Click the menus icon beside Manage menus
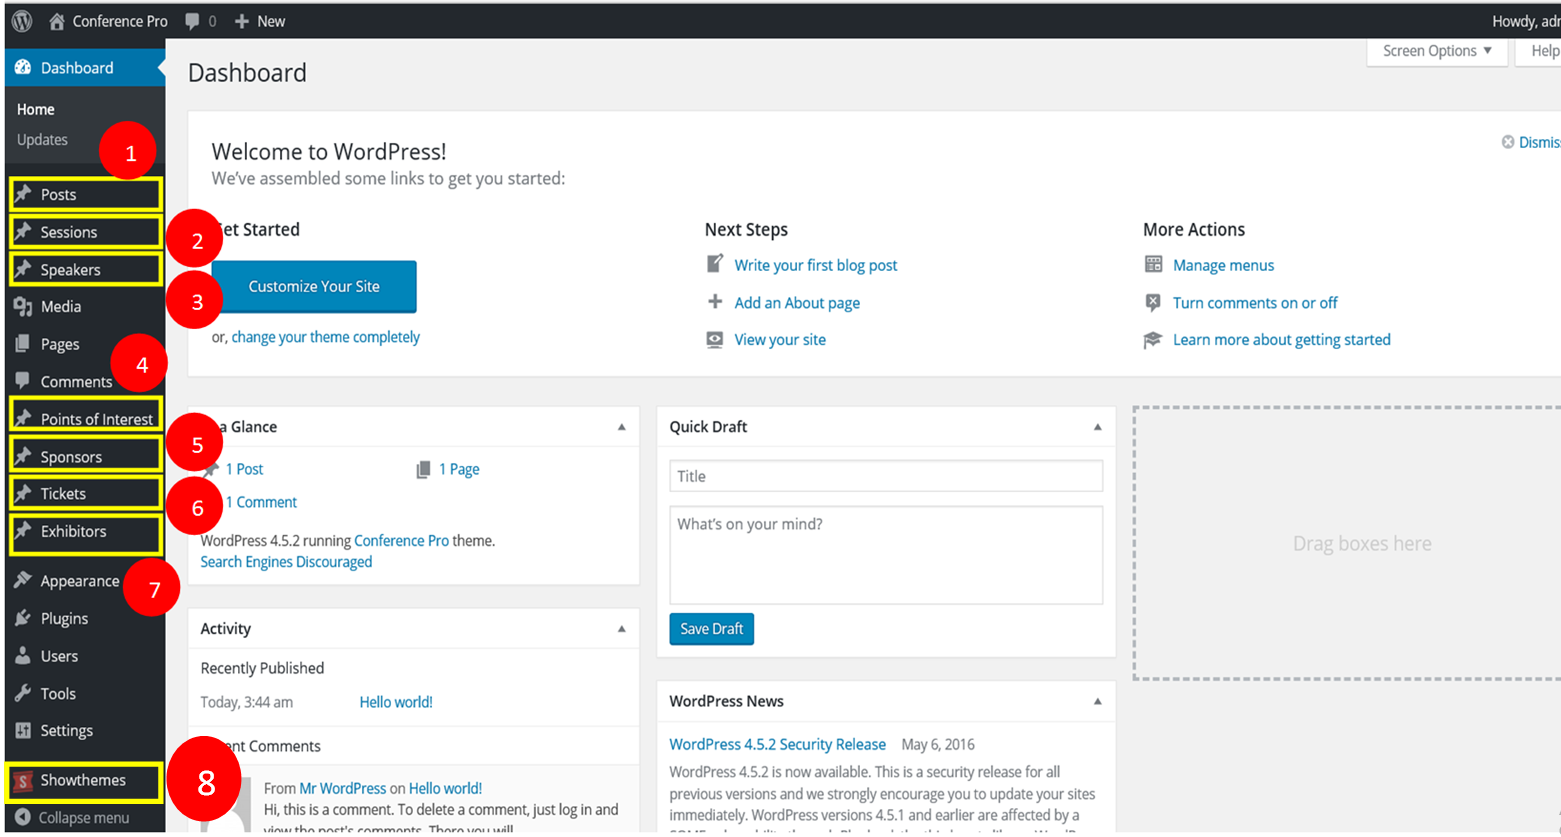Viewport: 1561px width, 837px height. [x=1153, y=264]
